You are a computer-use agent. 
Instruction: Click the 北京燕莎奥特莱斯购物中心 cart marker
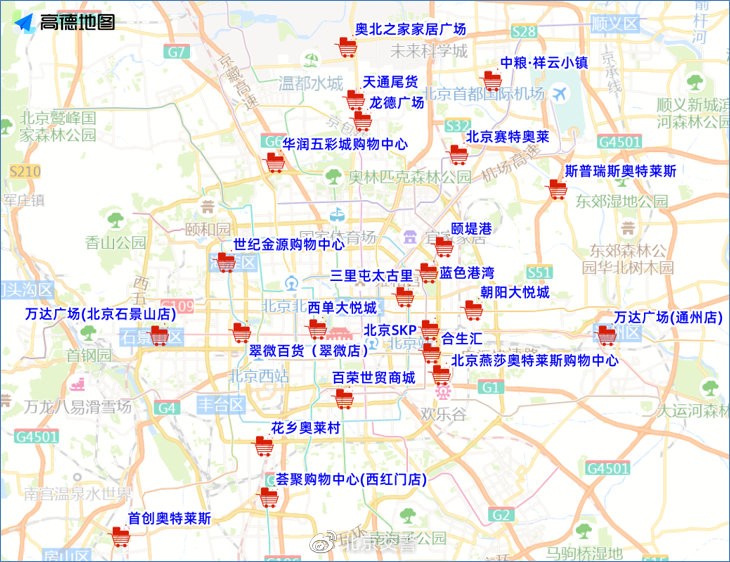click(440, 375)
